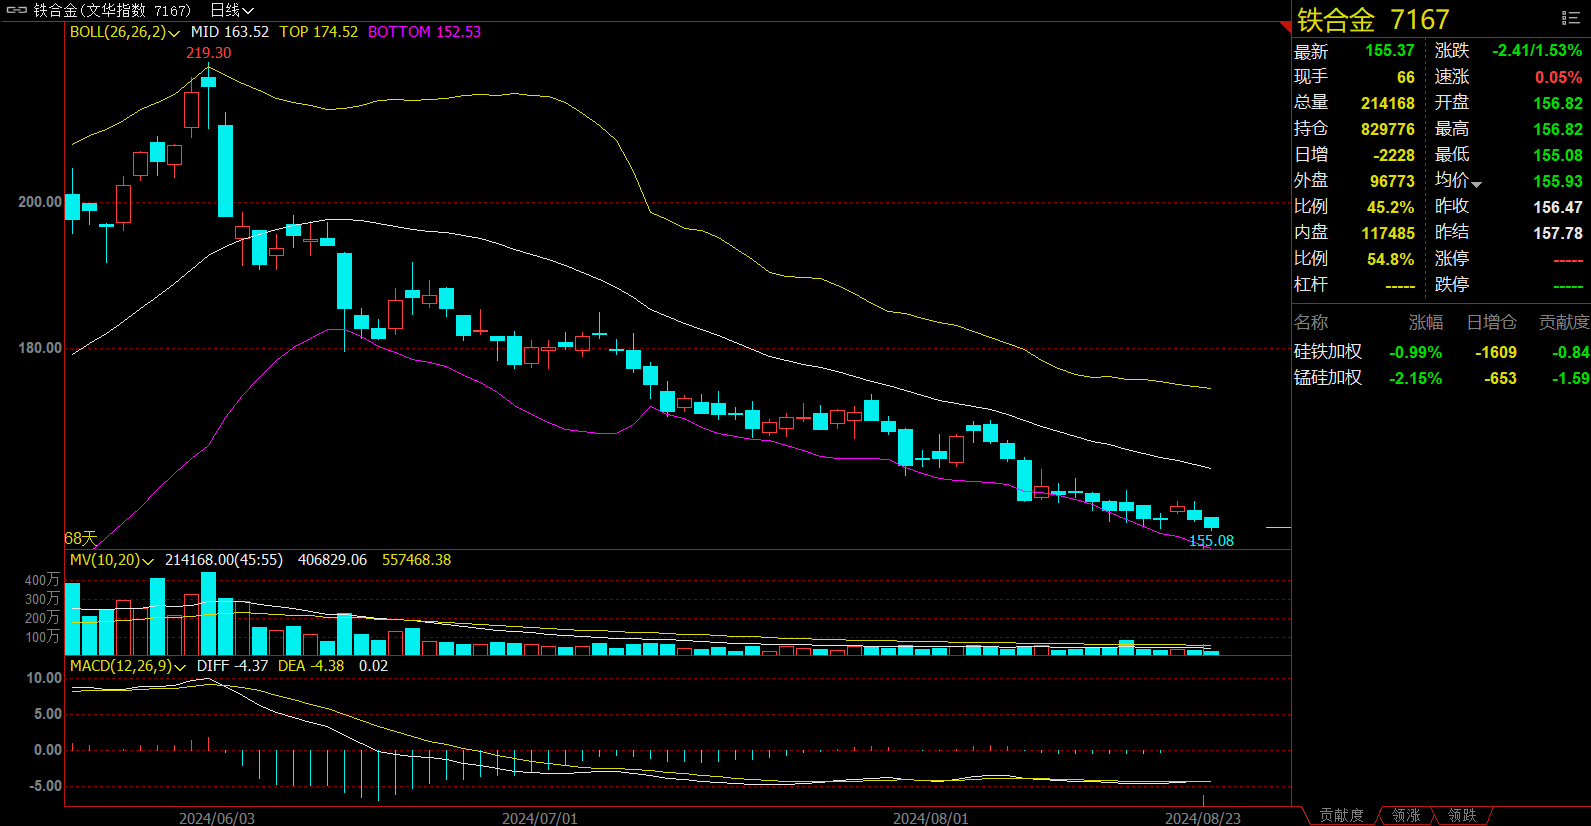Click the 557468.38 volume average value
This screenshot has height=826, width=1591.
(x=417, y=560)
